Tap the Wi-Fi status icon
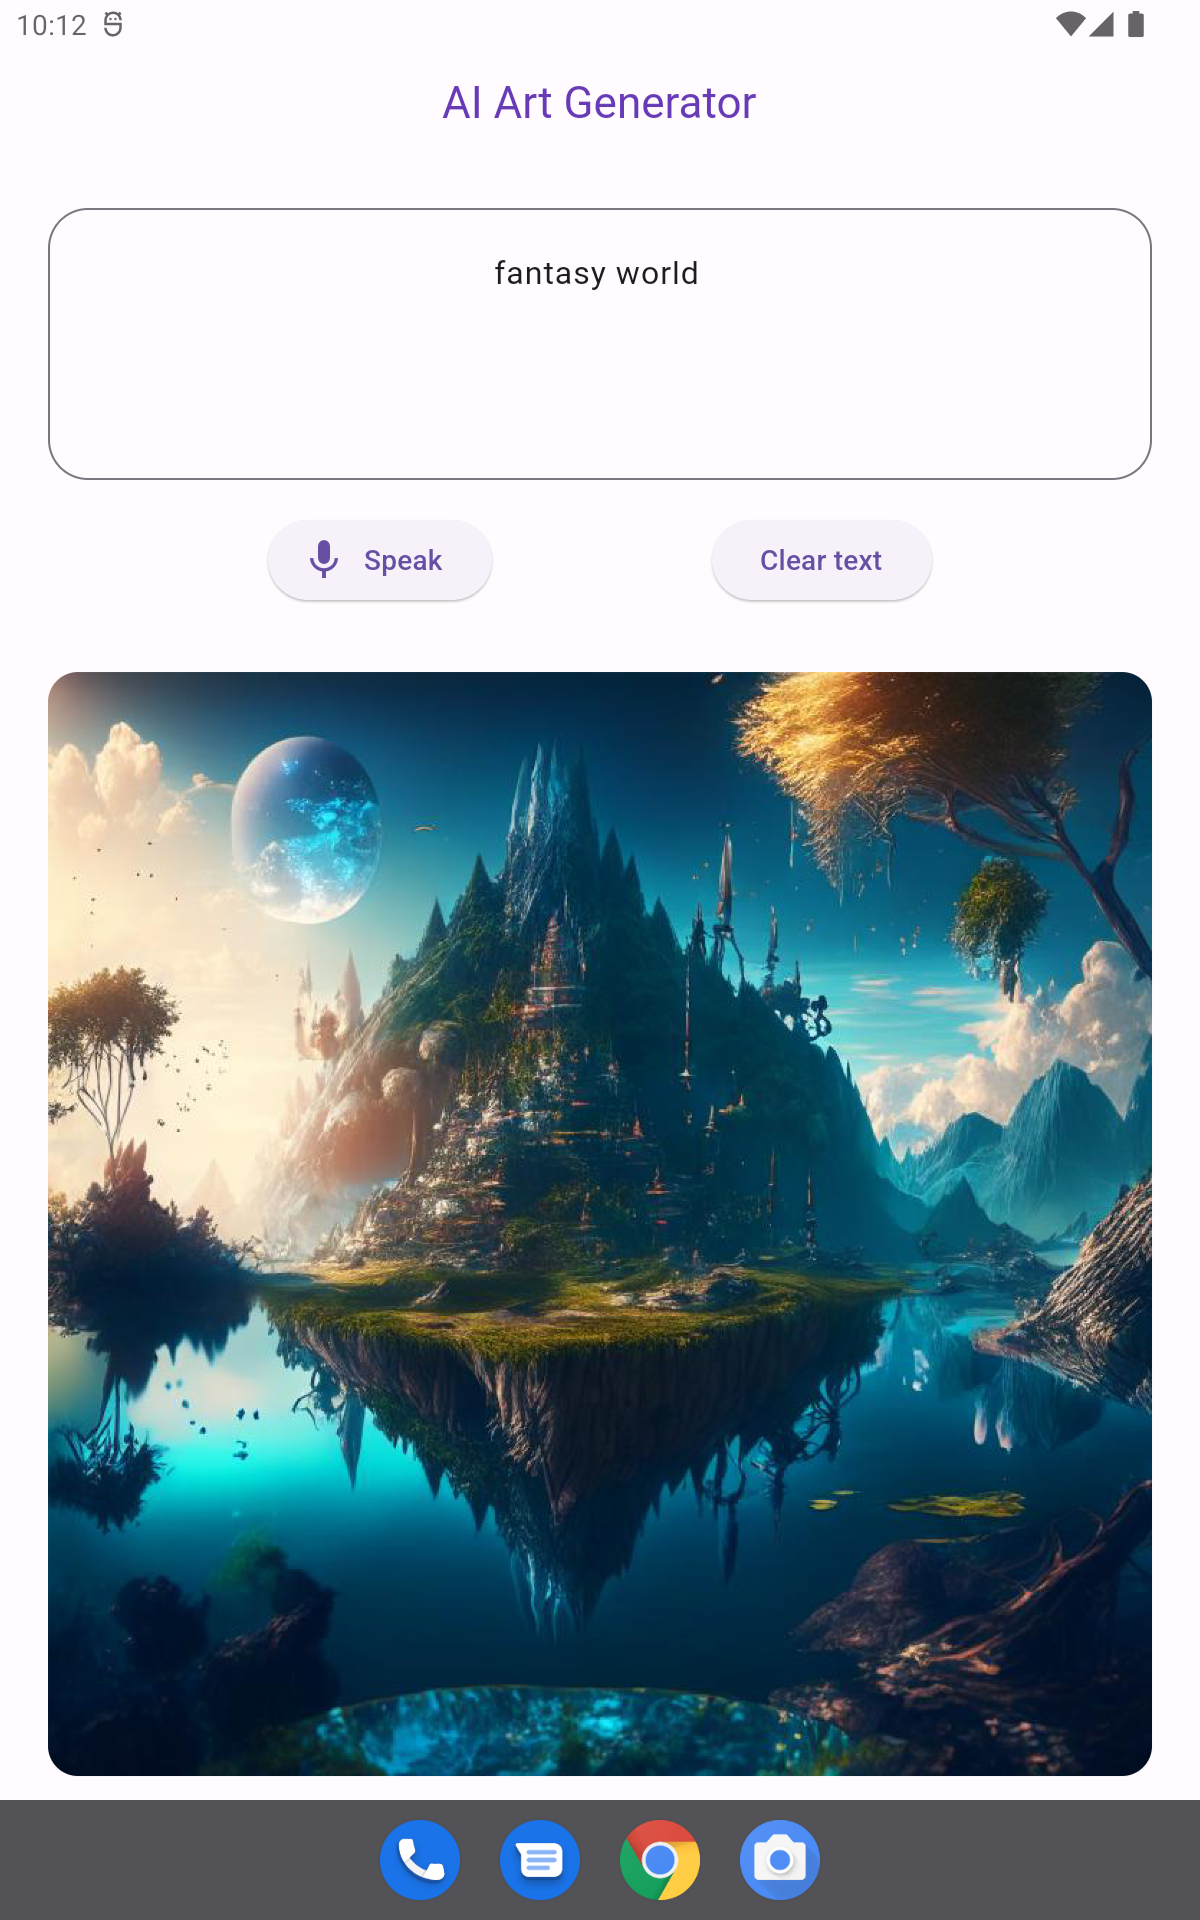 pos(1070,24)
